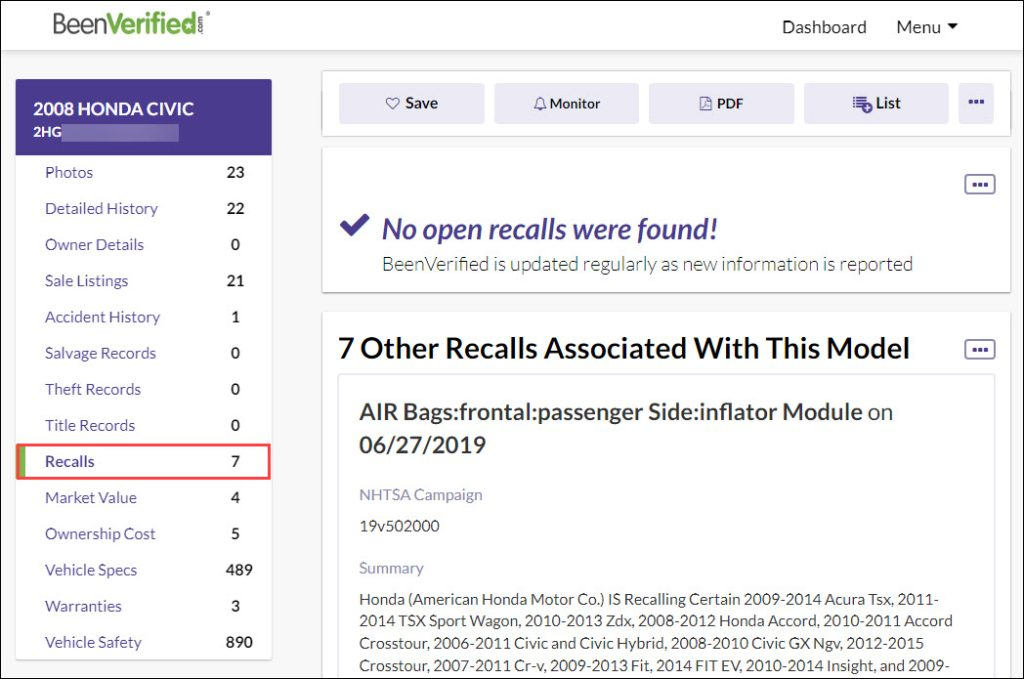Select Recalls in sidebar
Image resolution: width=1024 pixels, height=679 pixels.
click(x=143, y=462)
